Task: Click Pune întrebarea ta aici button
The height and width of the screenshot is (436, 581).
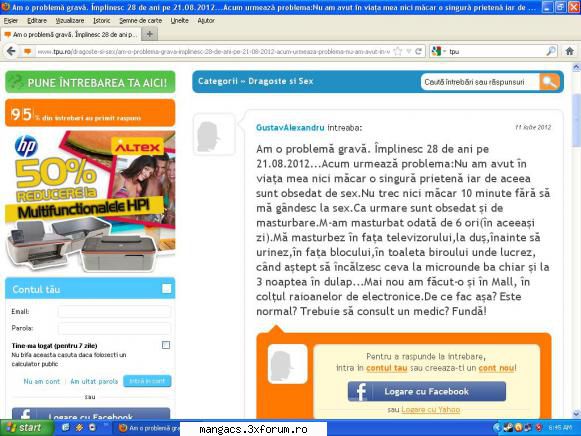Action: 90,82
